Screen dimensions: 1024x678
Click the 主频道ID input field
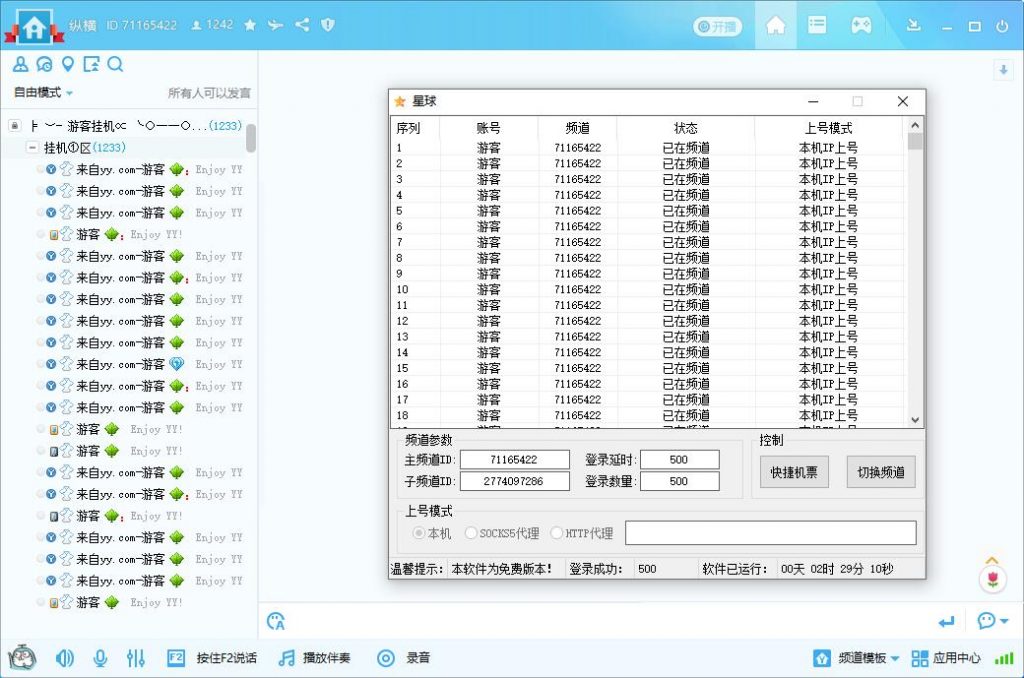coord(515,460)
